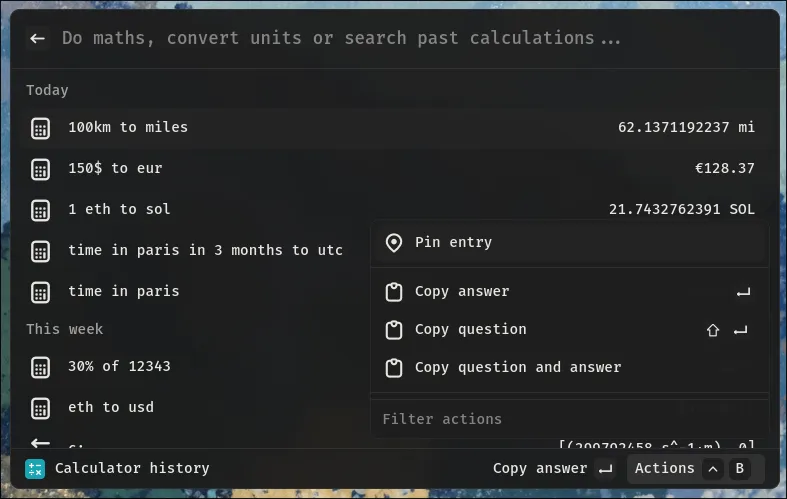Screen dimensions: 787x499
Task: Click the calculator icon beside 150$ to eur
Action: tap(40, 169)
